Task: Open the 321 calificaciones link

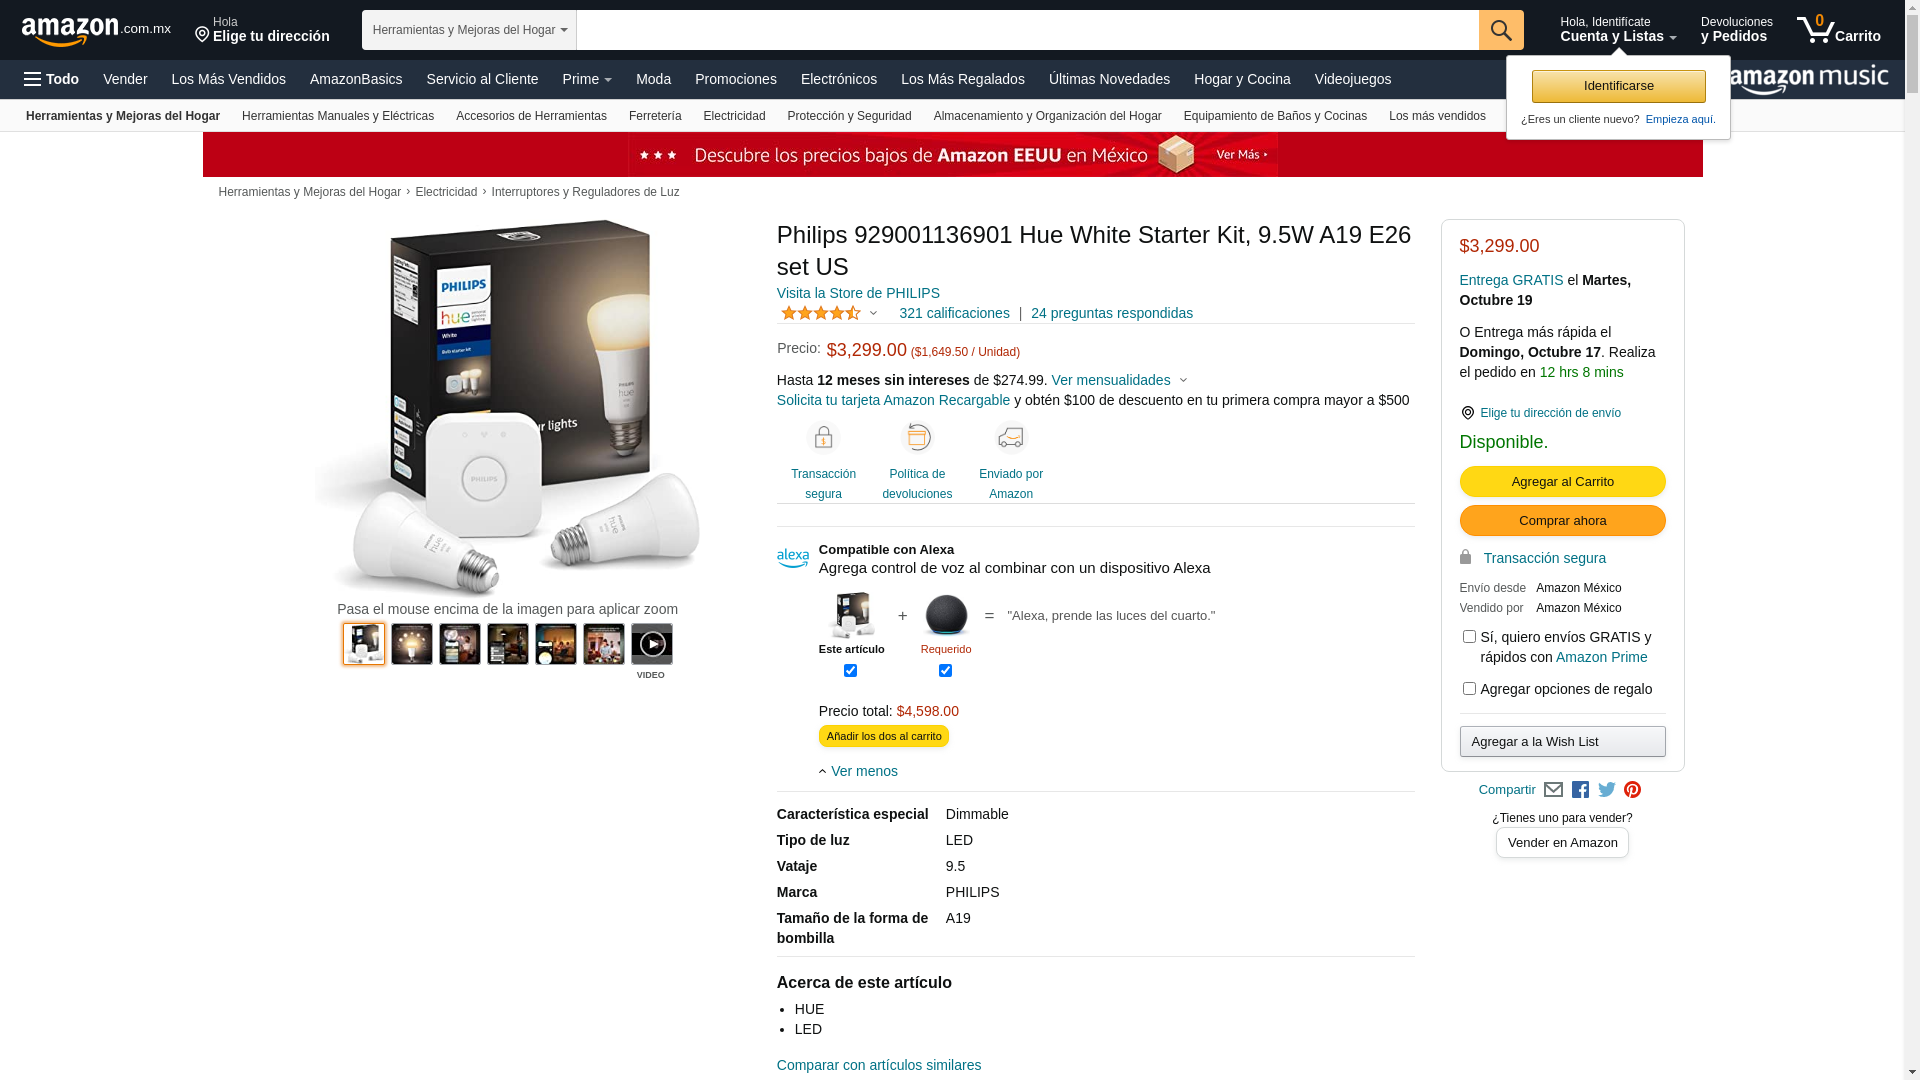Action: tap(954, 313)
